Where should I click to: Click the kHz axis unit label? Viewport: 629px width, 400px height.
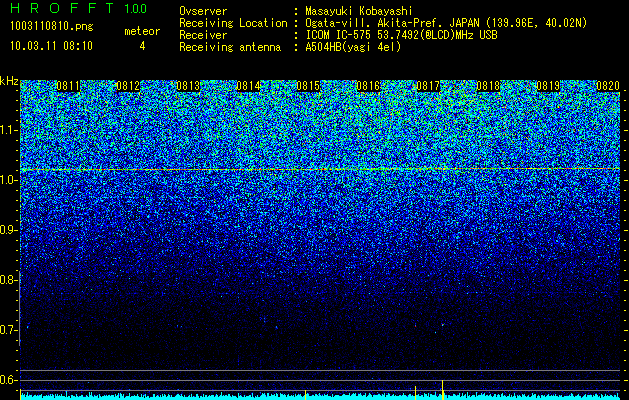point(9,81)
